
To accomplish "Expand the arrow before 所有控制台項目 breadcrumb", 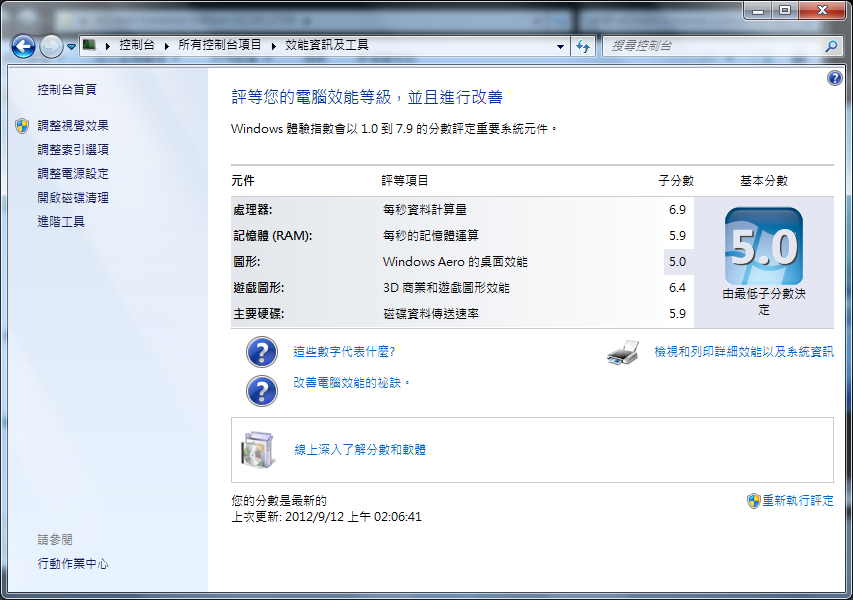I will (x=167, y=46).
